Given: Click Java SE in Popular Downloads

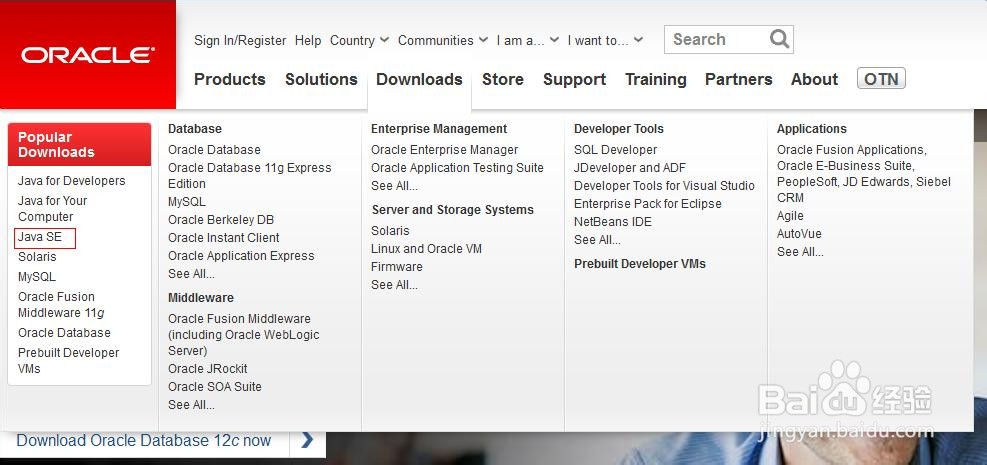Looking at the screenshot, I should [40, 237].
